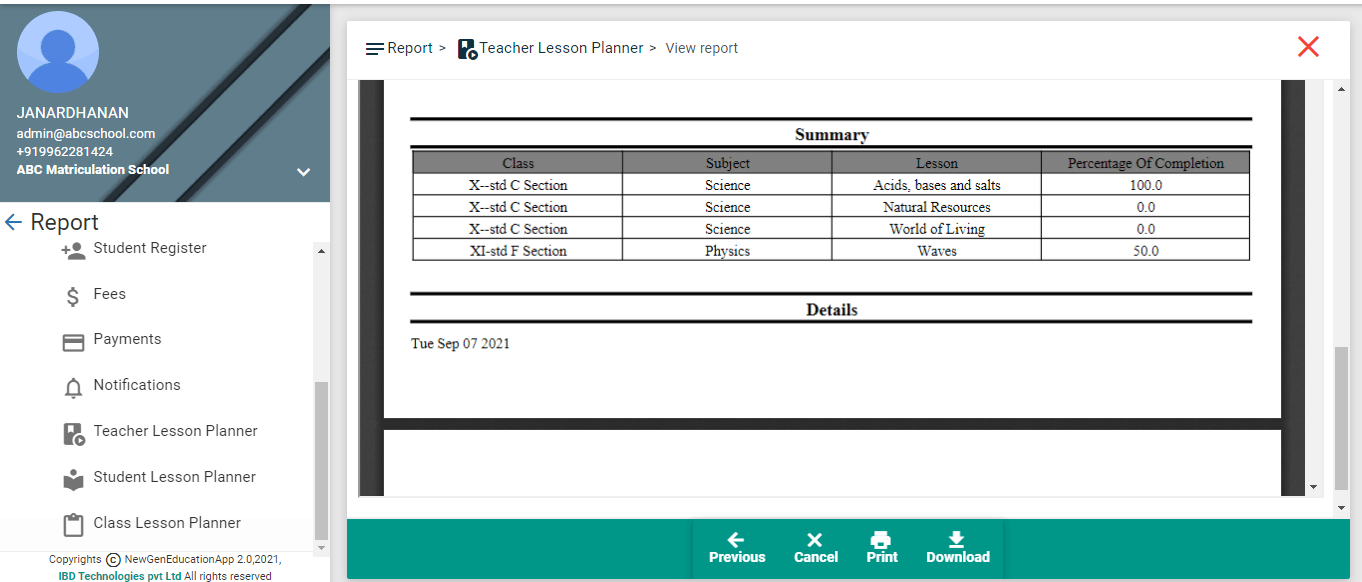Expand the ABC Matriculation School account dropdown

click(x=303, y=172)
